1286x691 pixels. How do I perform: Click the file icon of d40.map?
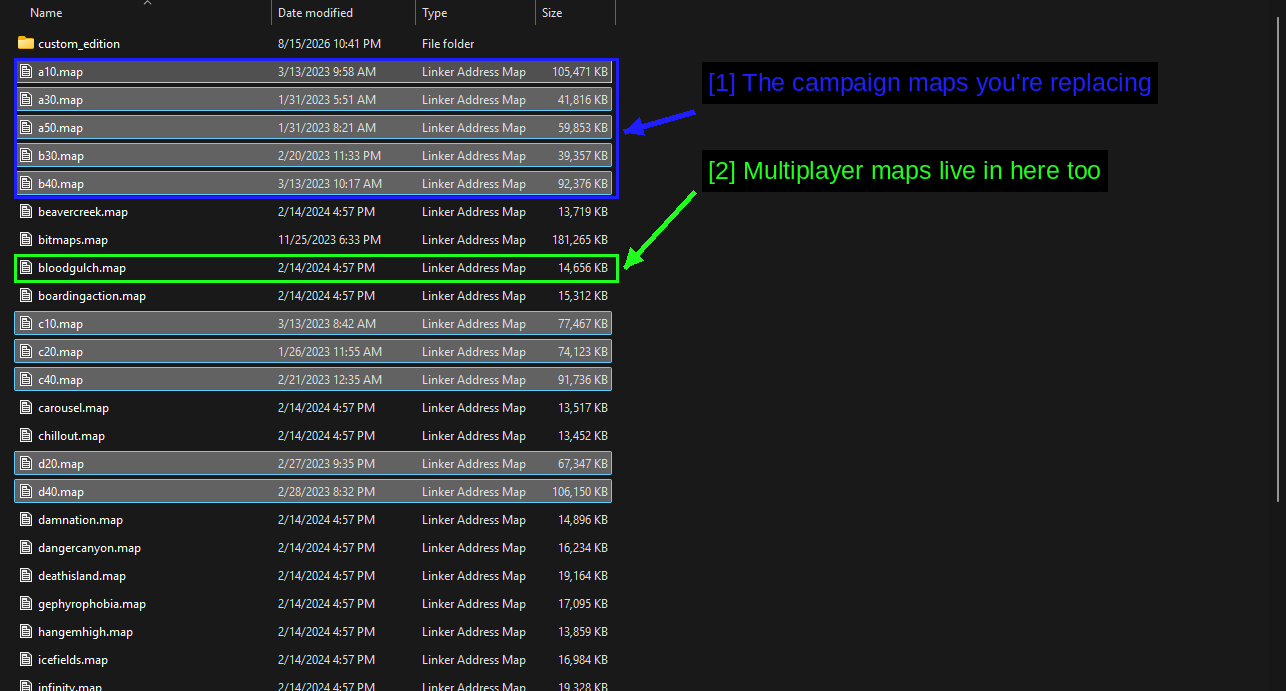pos(27,492)
